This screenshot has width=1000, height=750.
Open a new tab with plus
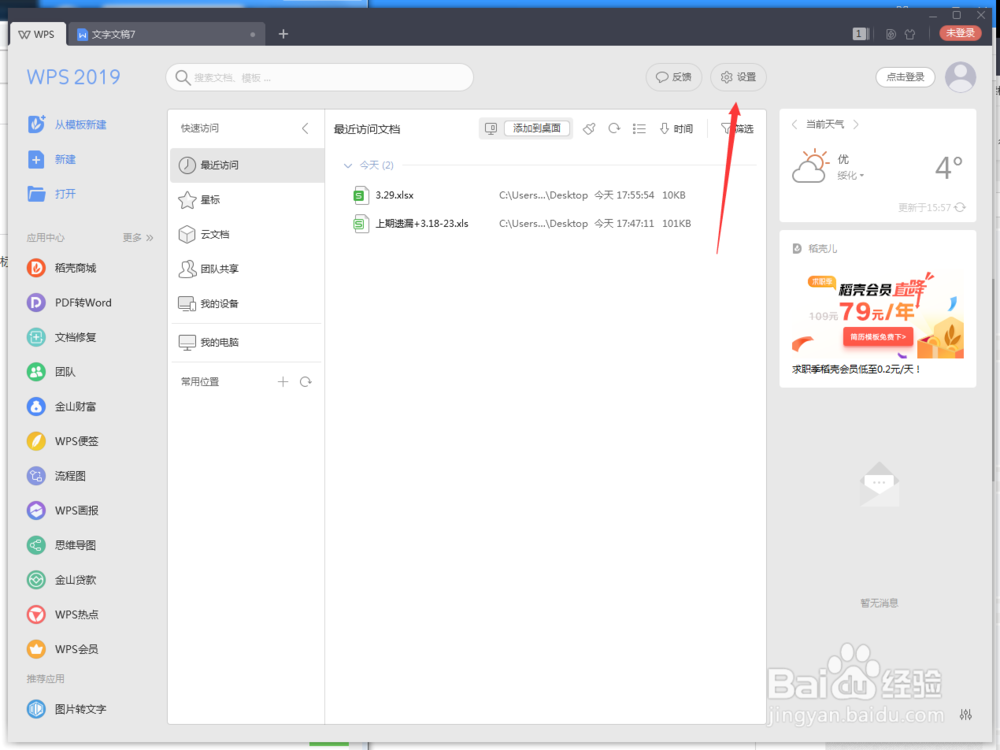(284, 34)
